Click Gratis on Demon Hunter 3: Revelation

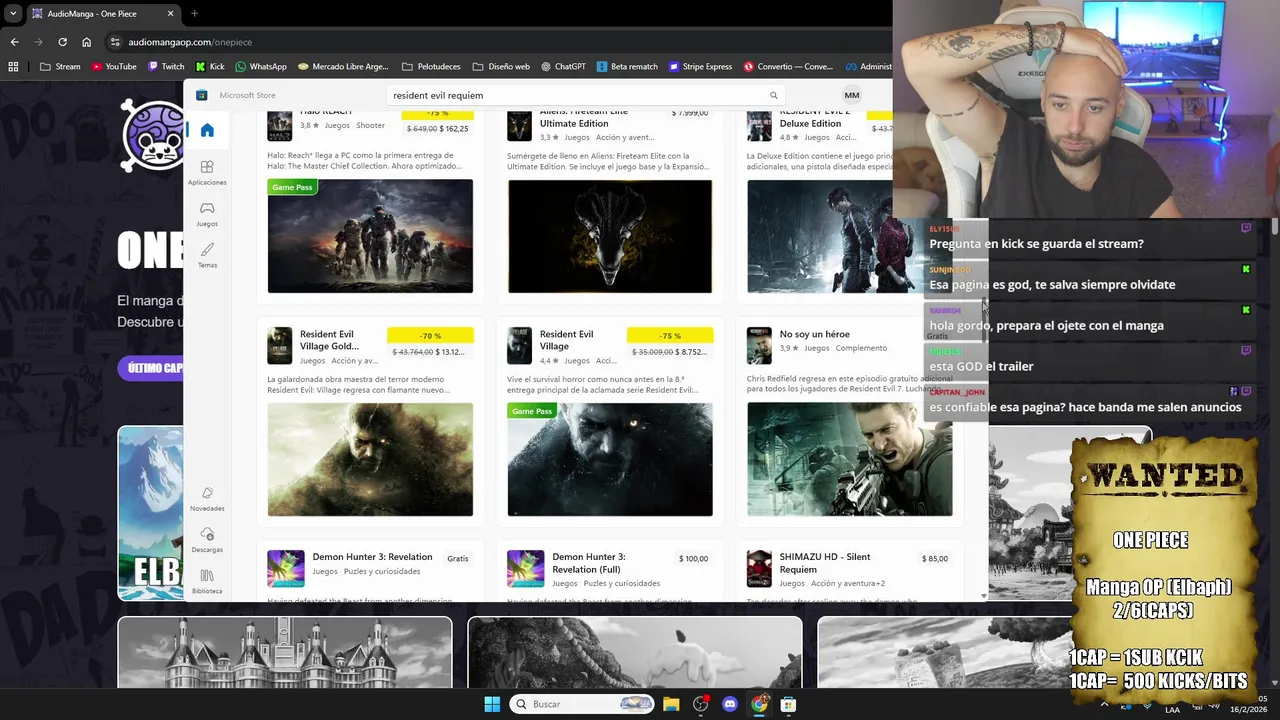click(x=458, y=559)
